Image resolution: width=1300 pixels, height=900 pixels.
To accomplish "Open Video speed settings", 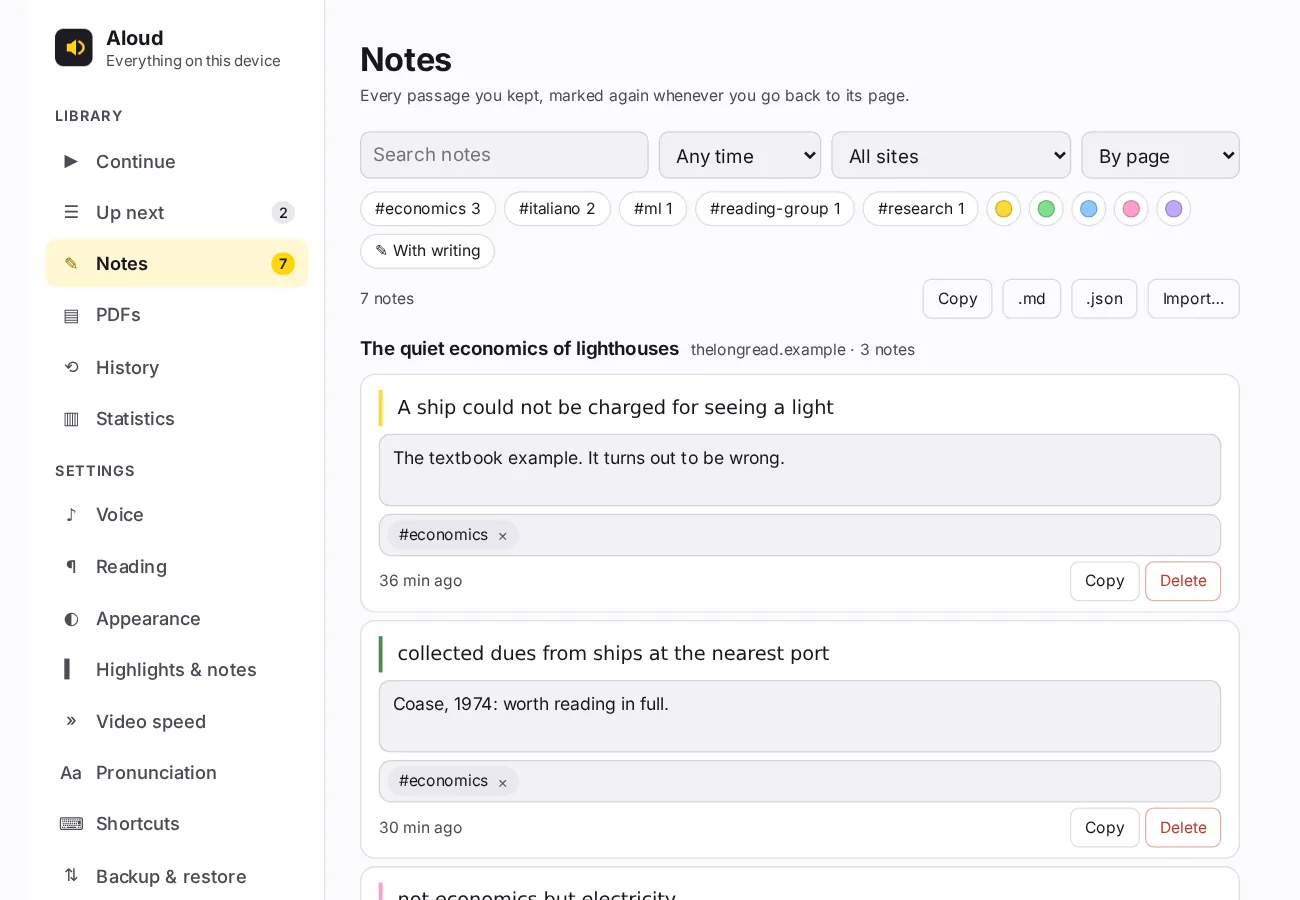I will click(177, 721).
